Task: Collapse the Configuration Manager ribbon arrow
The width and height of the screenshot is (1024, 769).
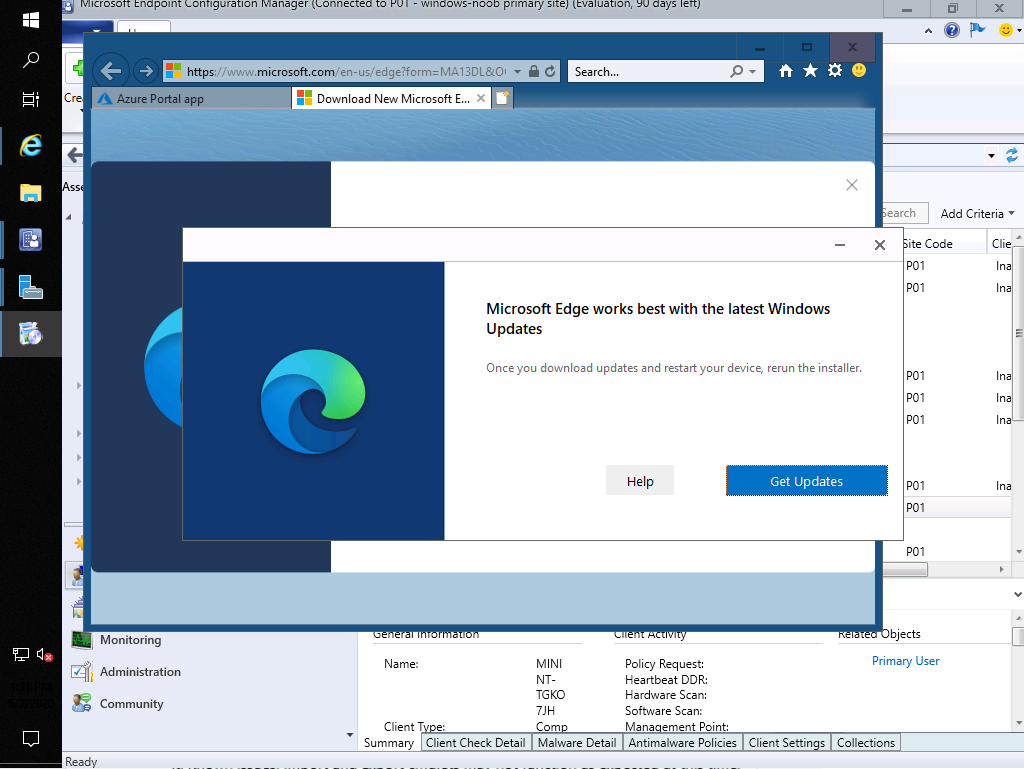Action: (x=928, y=31)
